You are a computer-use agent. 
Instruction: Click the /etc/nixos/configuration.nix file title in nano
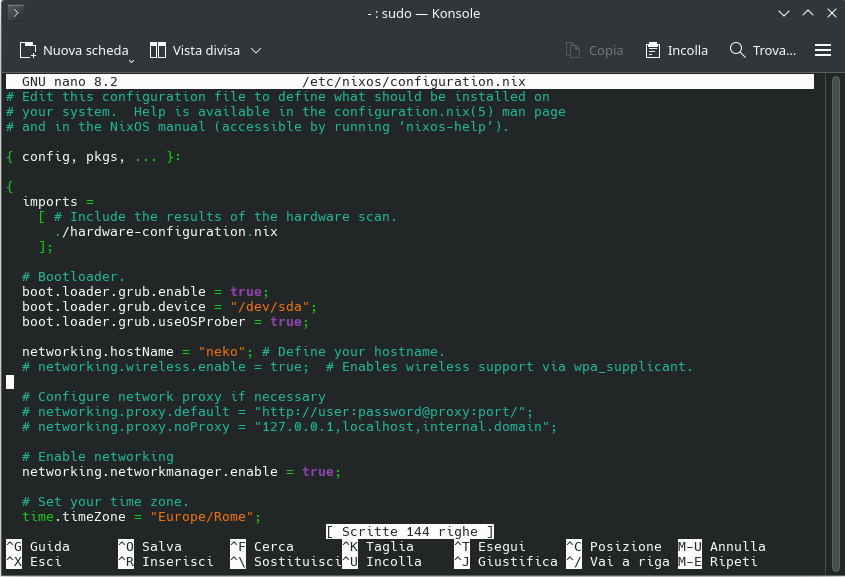(413, 82)
